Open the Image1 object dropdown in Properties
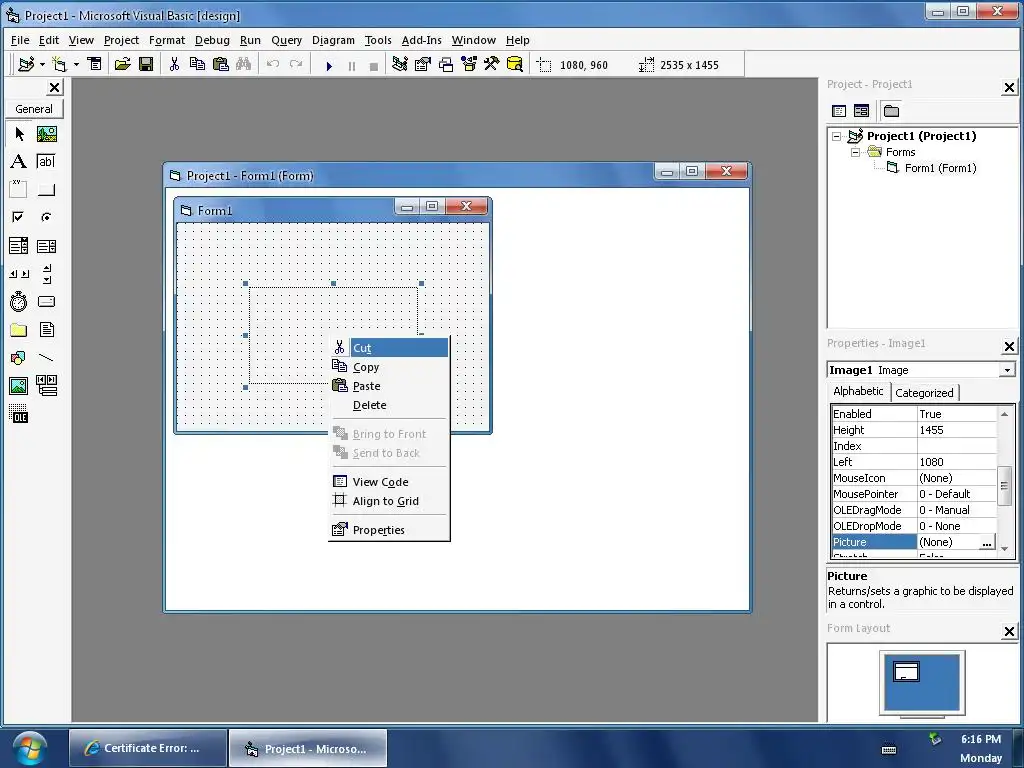The width and height of the screenshot is (1024, 768). point(1007,370)
